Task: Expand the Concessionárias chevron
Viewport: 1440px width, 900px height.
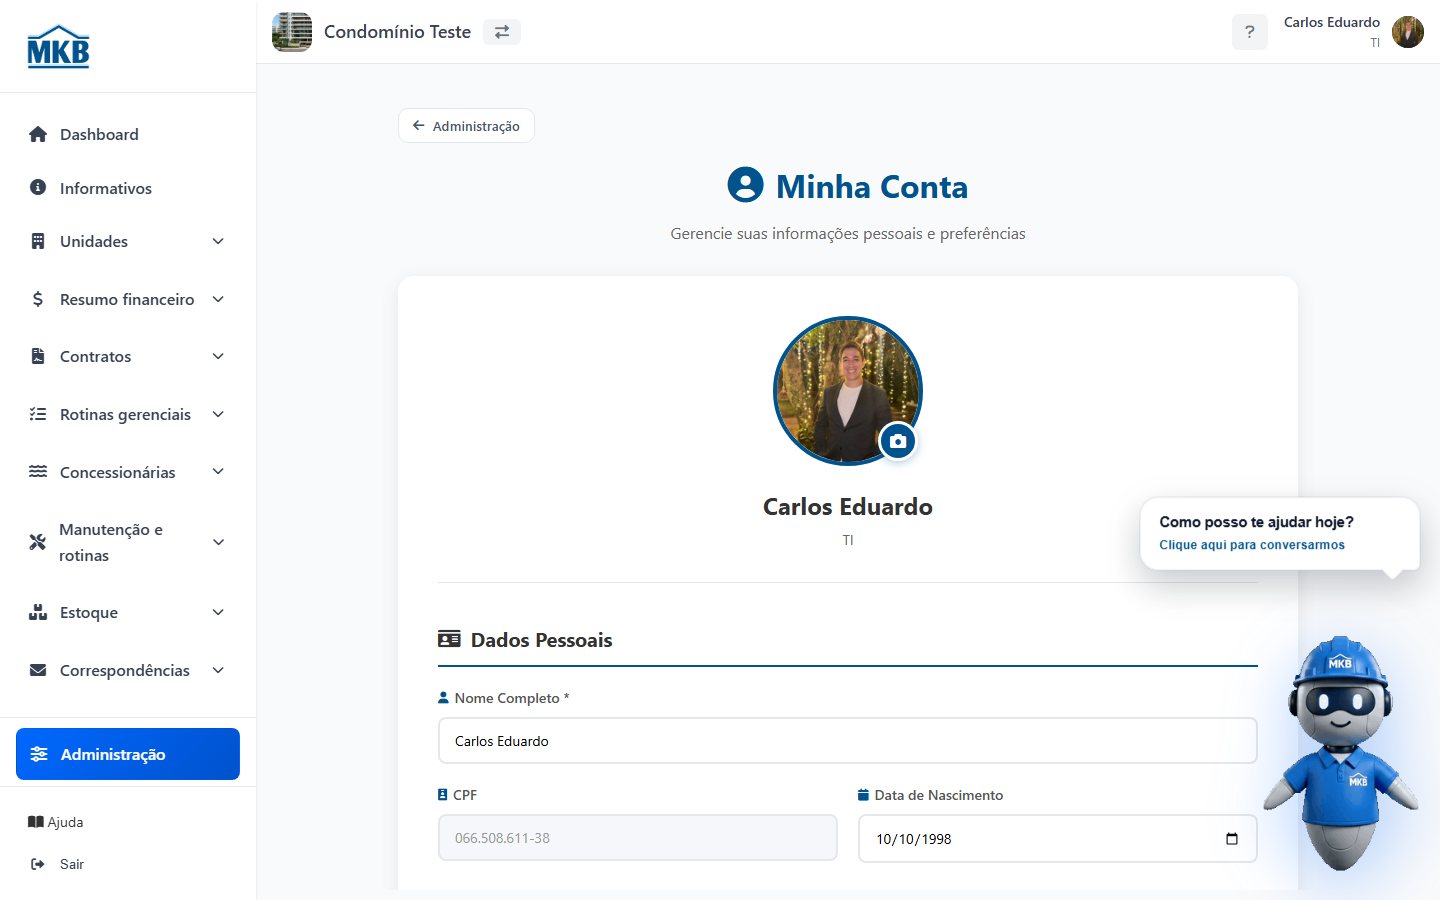Action: [x=218, y=471]
